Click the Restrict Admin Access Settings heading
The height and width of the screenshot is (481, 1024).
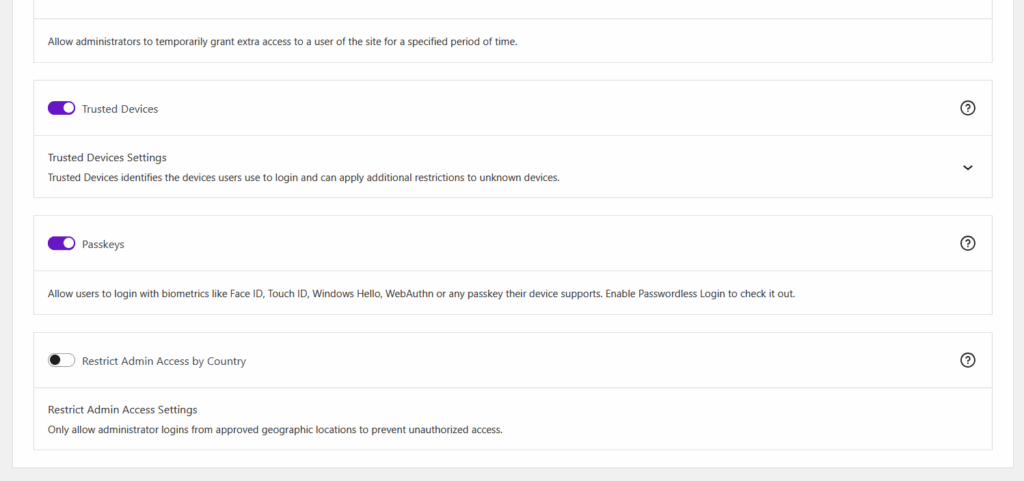point(122,409)
